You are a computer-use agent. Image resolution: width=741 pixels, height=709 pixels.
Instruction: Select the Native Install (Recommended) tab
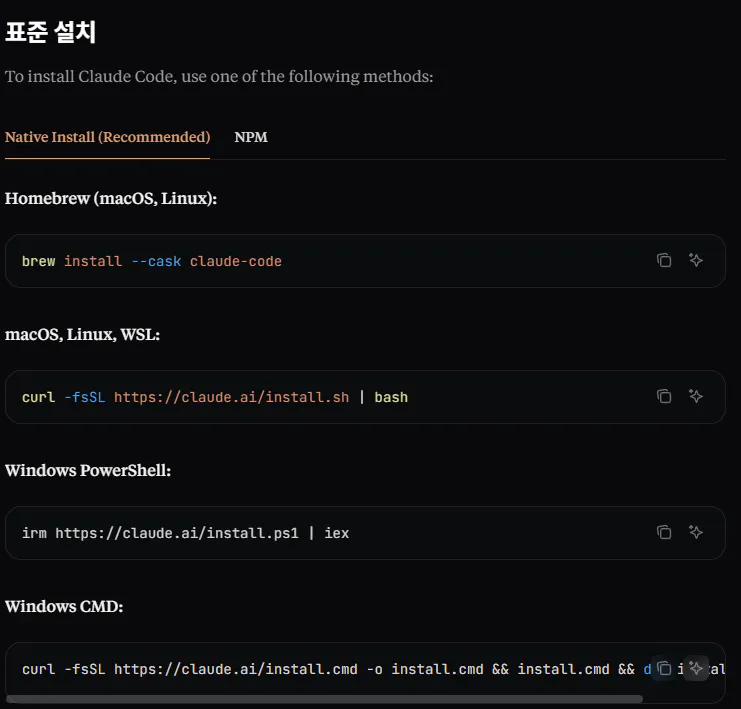click(x=107, y=137)
